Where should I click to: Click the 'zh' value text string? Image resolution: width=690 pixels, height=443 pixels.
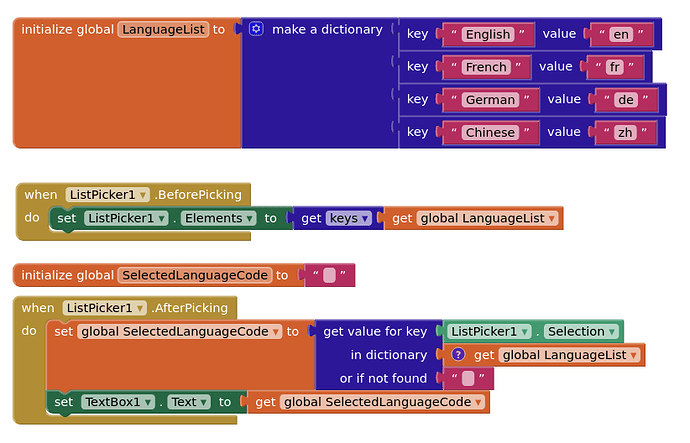(624, 132)
